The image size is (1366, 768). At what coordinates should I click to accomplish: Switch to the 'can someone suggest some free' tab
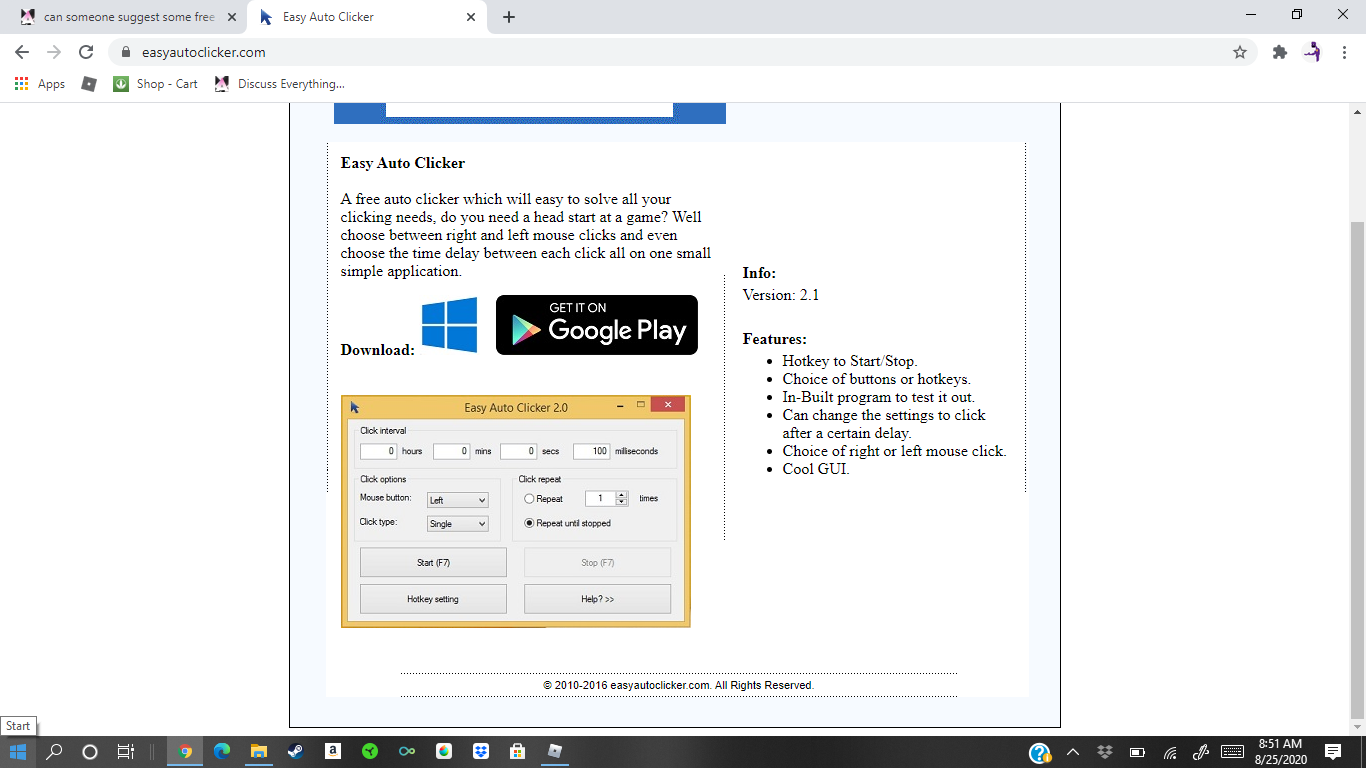coord(129,17)
